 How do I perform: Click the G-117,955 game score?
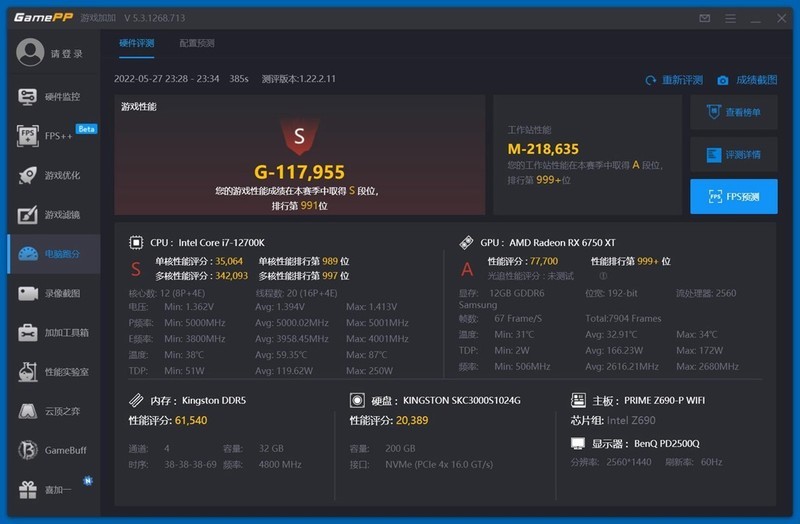pos(299,172)
